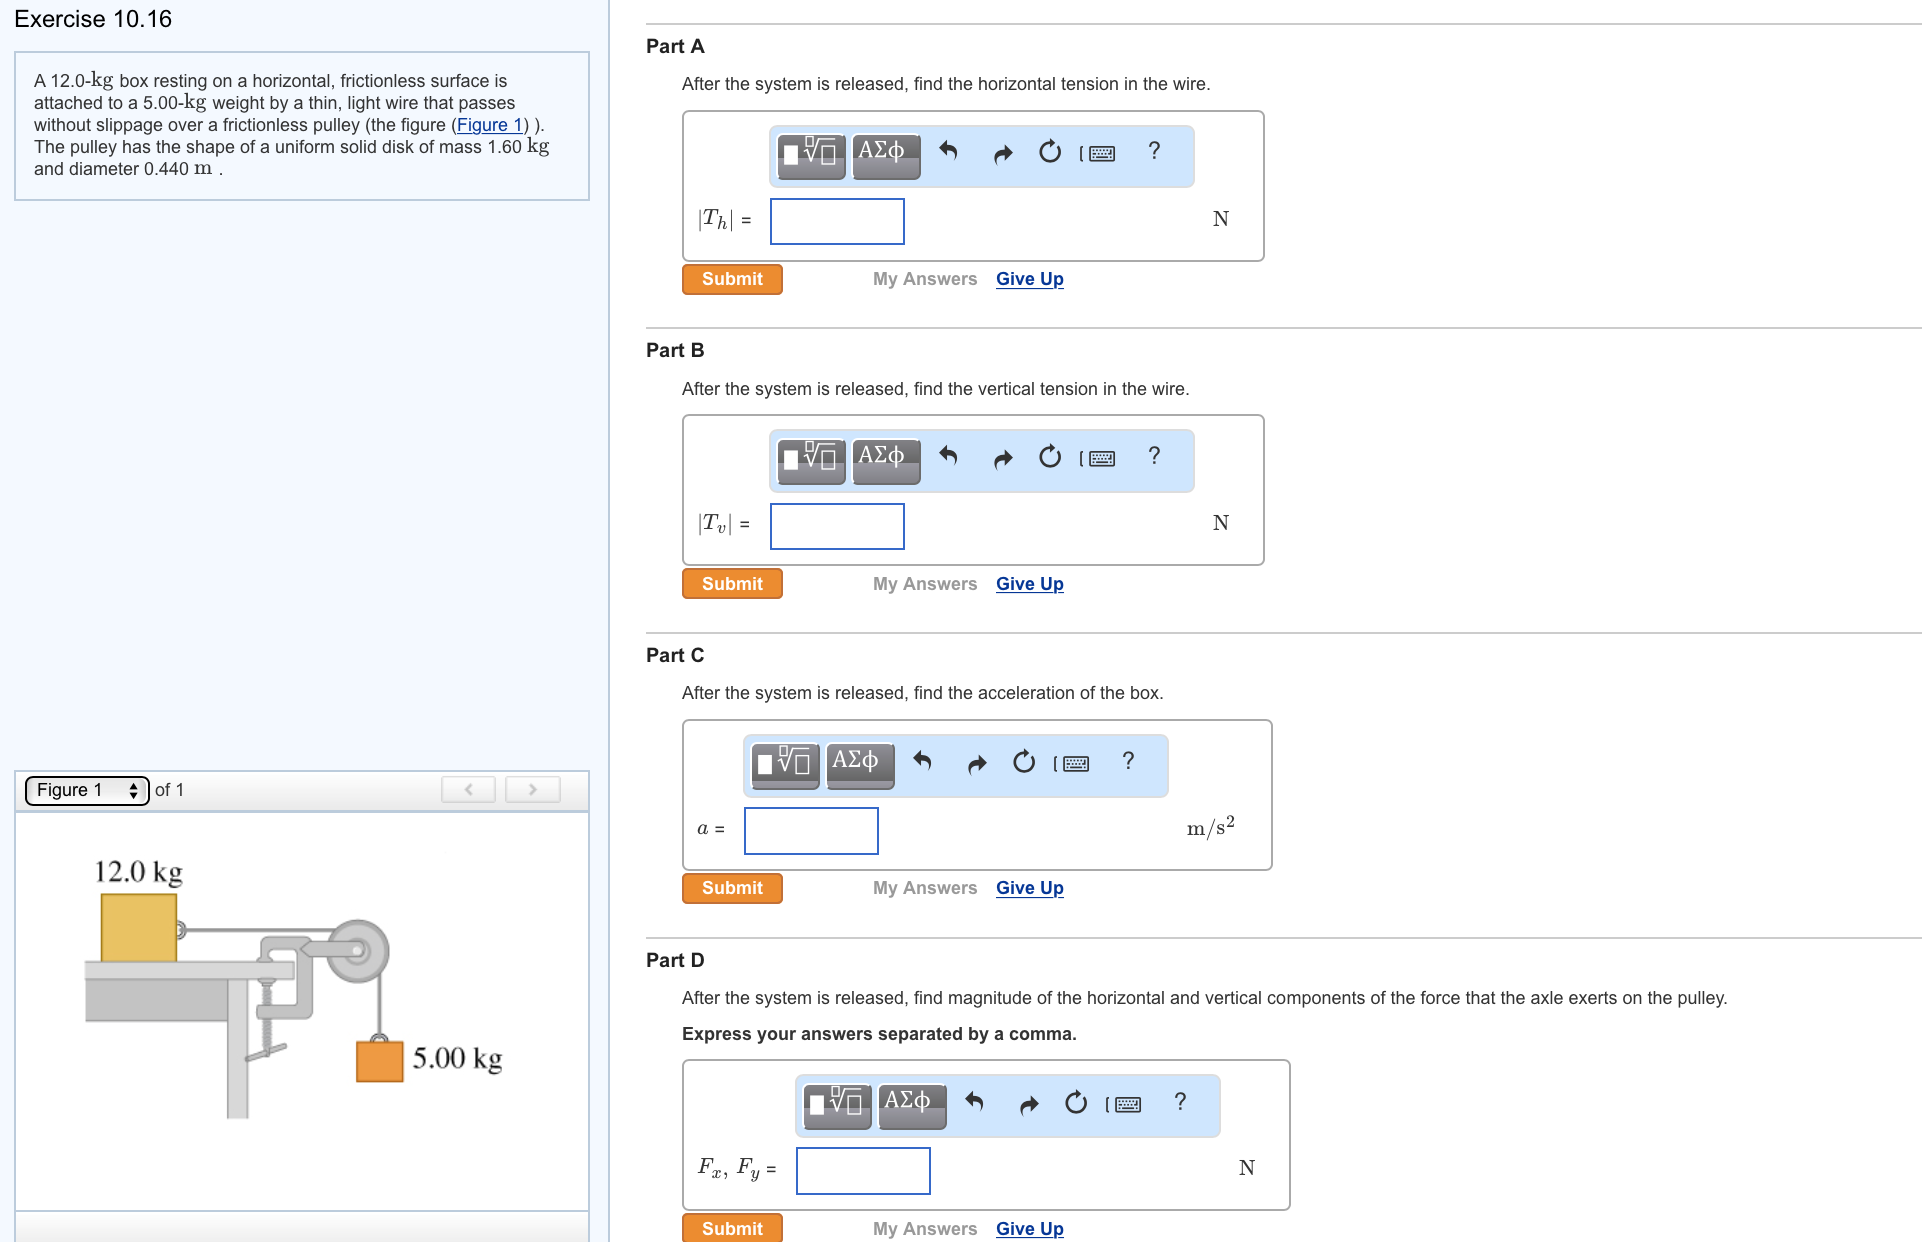Show keyboard shortcuts in Part A

[x=1098, y=153]
